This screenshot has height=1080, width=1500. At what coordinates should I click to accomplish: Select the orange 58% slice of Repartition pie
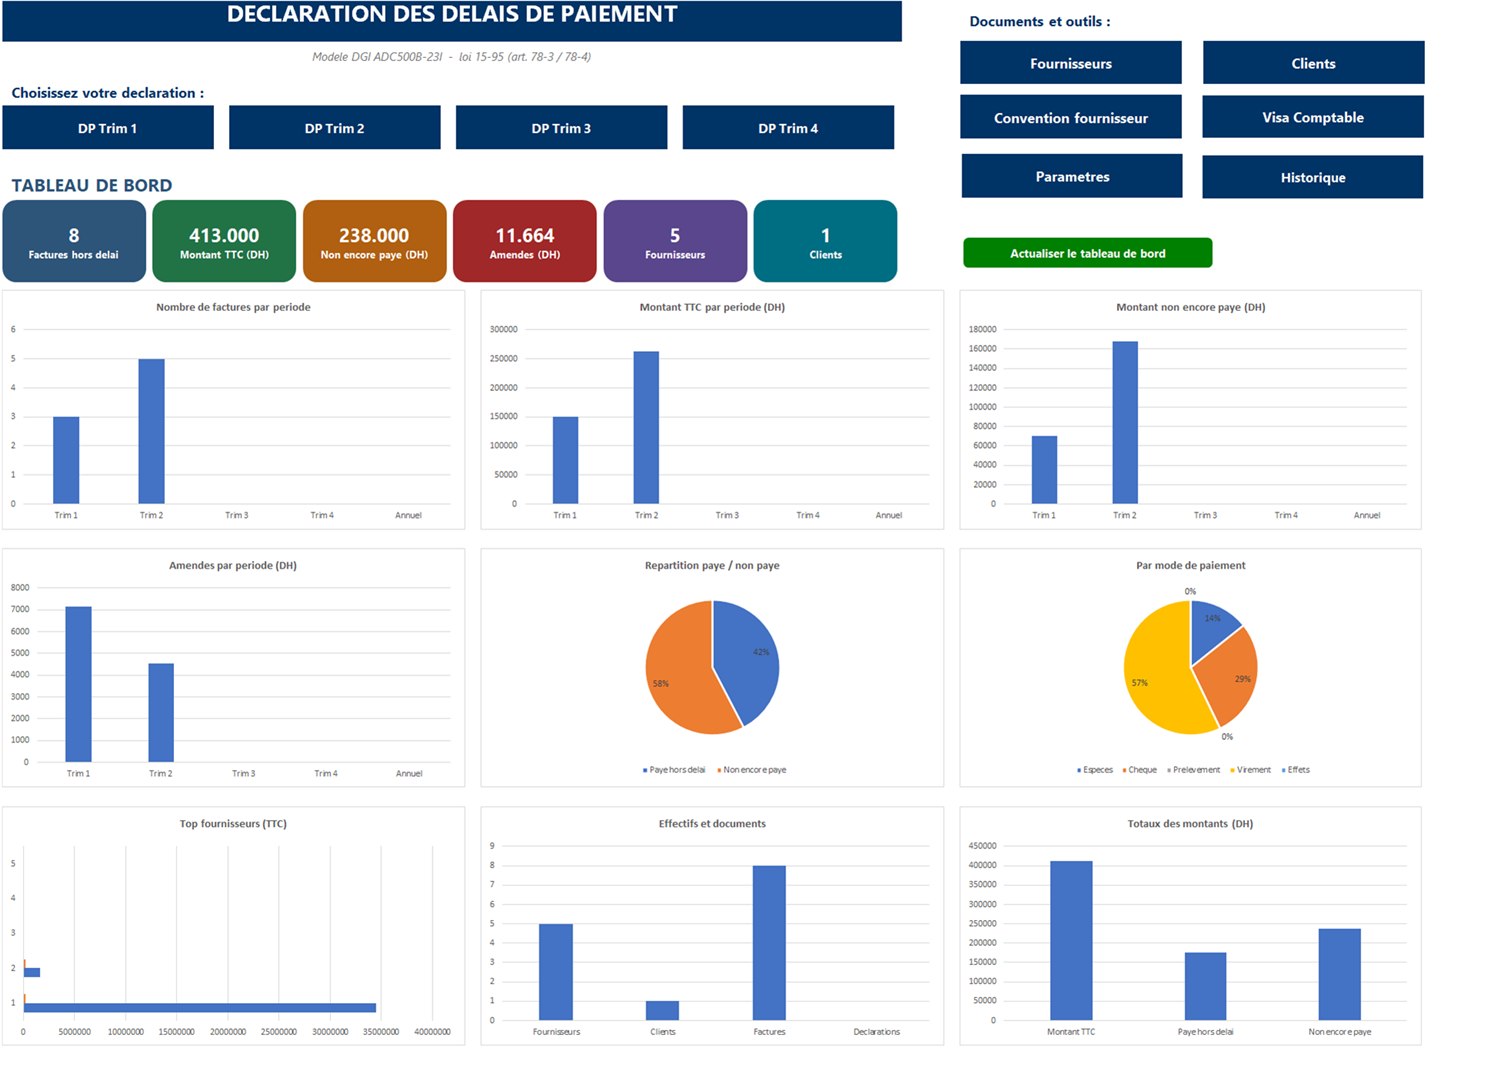(680, 670)
